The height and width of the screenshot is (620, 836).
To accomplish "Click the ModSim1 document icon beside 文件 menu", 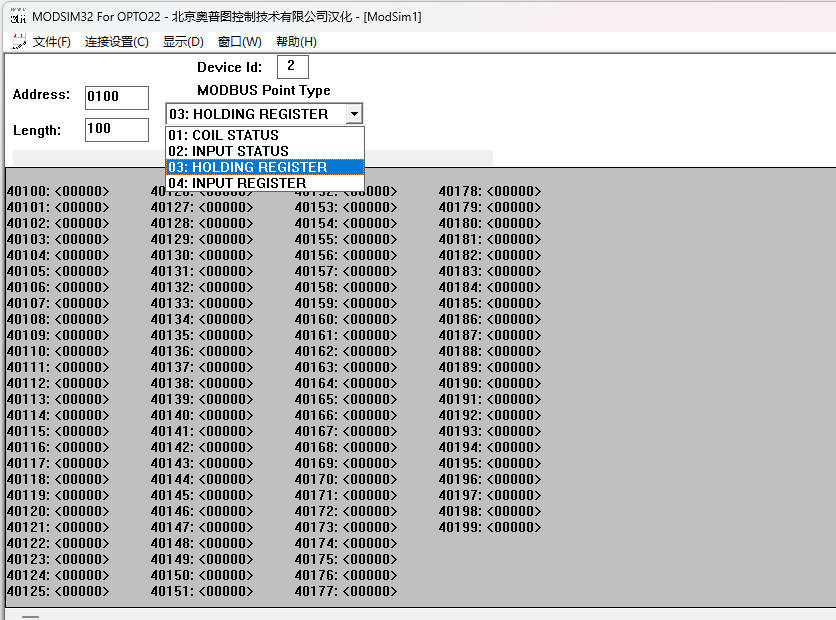I will (17, 41).
